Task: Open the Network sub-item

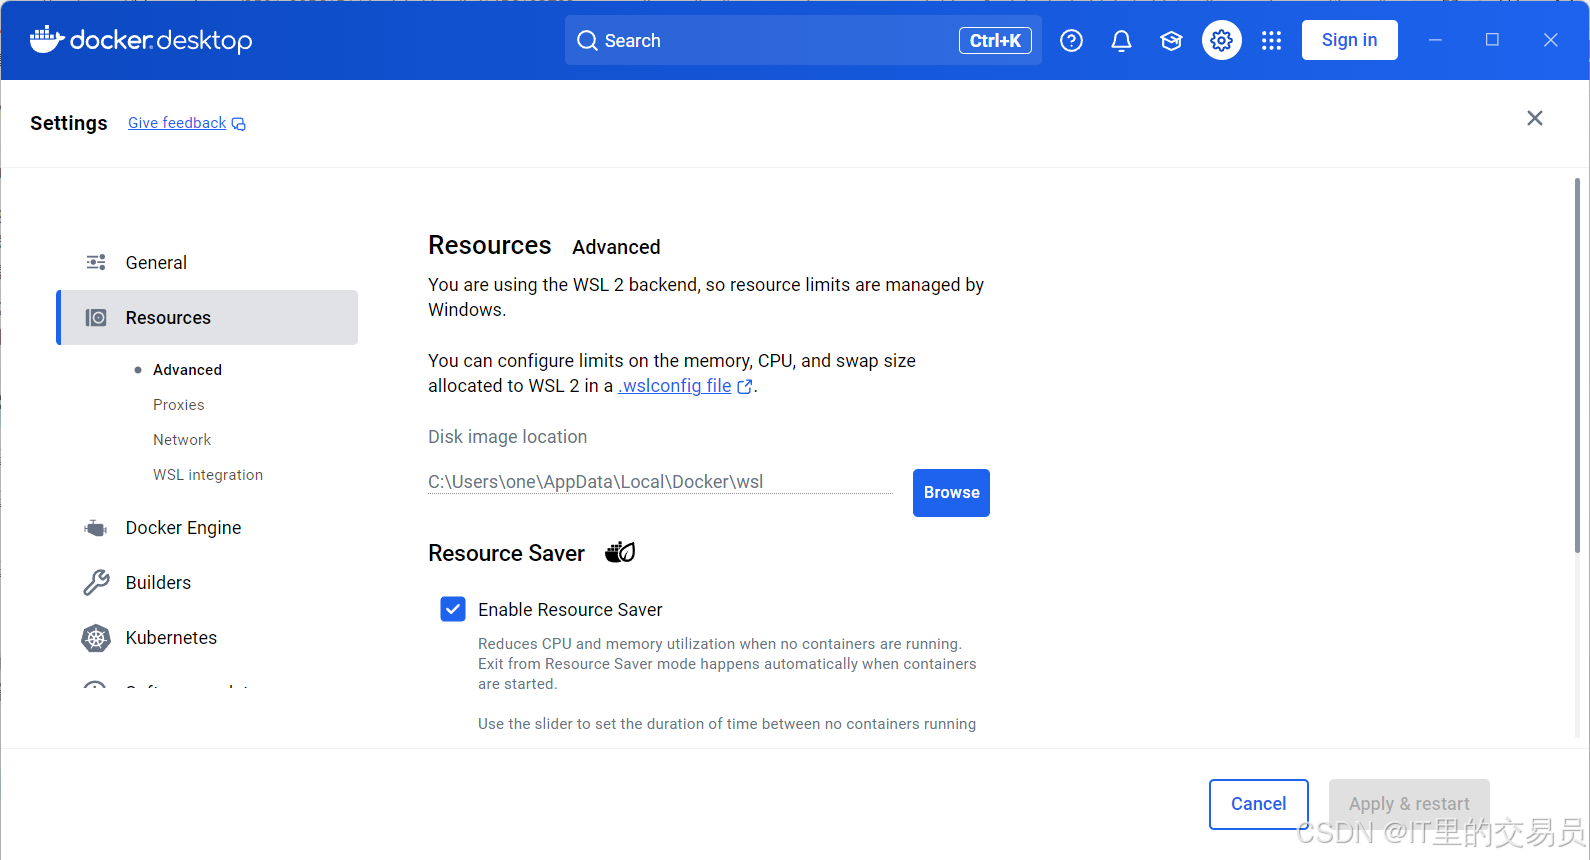Action: pos(182,440)
